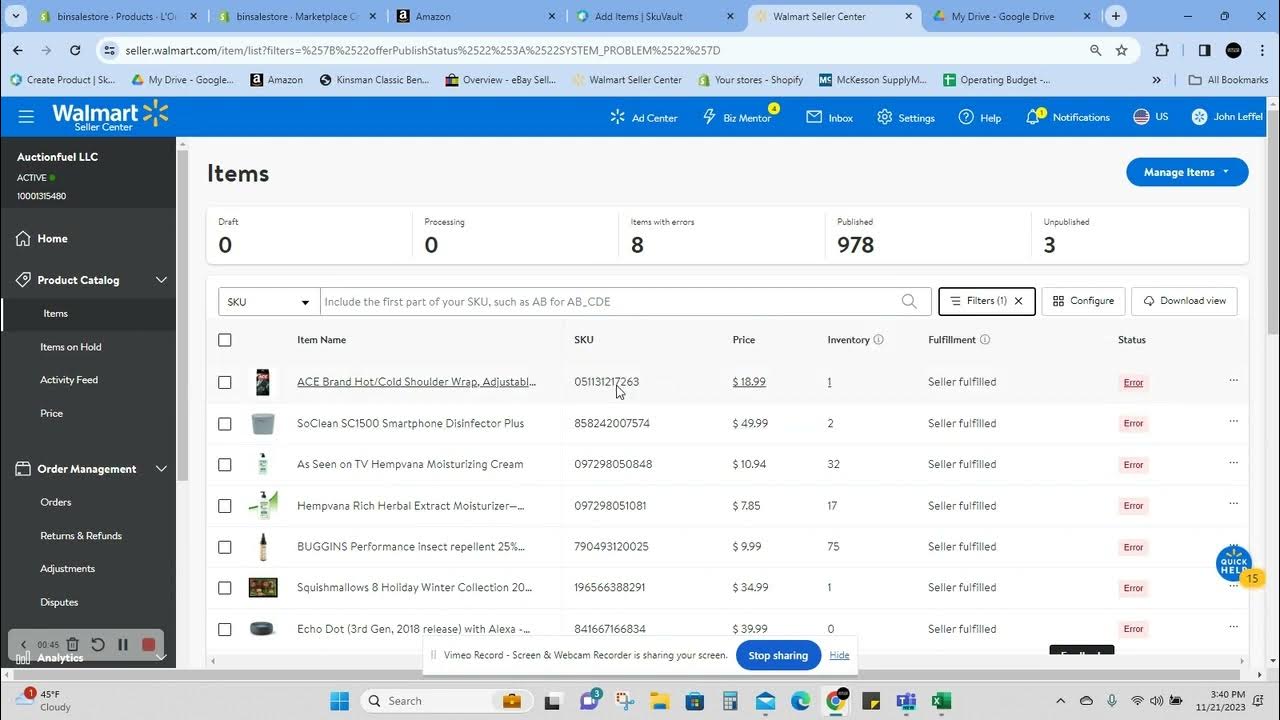Open Chrome extensions puzzle icon
Viewport: 1280px width, 720px height.
pyautogui.click(x=1162, y=50)
